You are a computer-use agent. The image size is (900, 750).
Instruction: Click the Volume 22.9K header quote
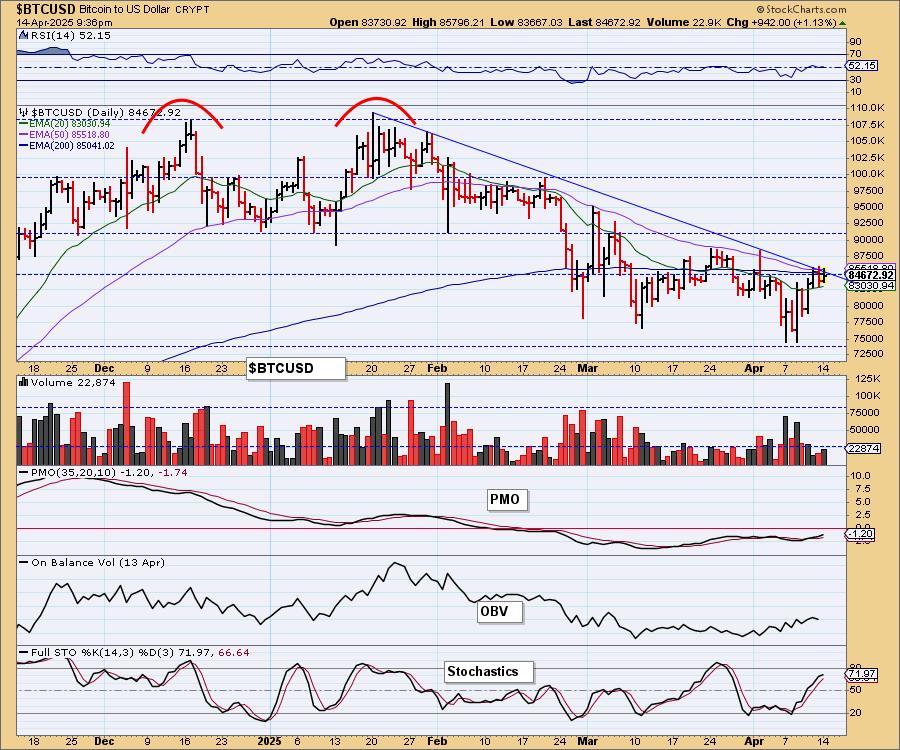pos(684,22)
